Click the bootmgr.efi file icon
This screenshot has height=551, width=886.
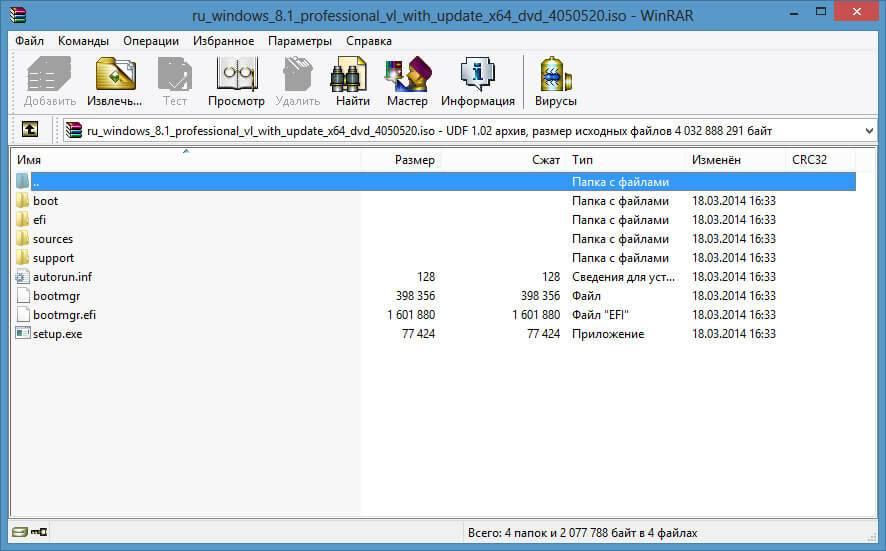(x=23, y=314)
